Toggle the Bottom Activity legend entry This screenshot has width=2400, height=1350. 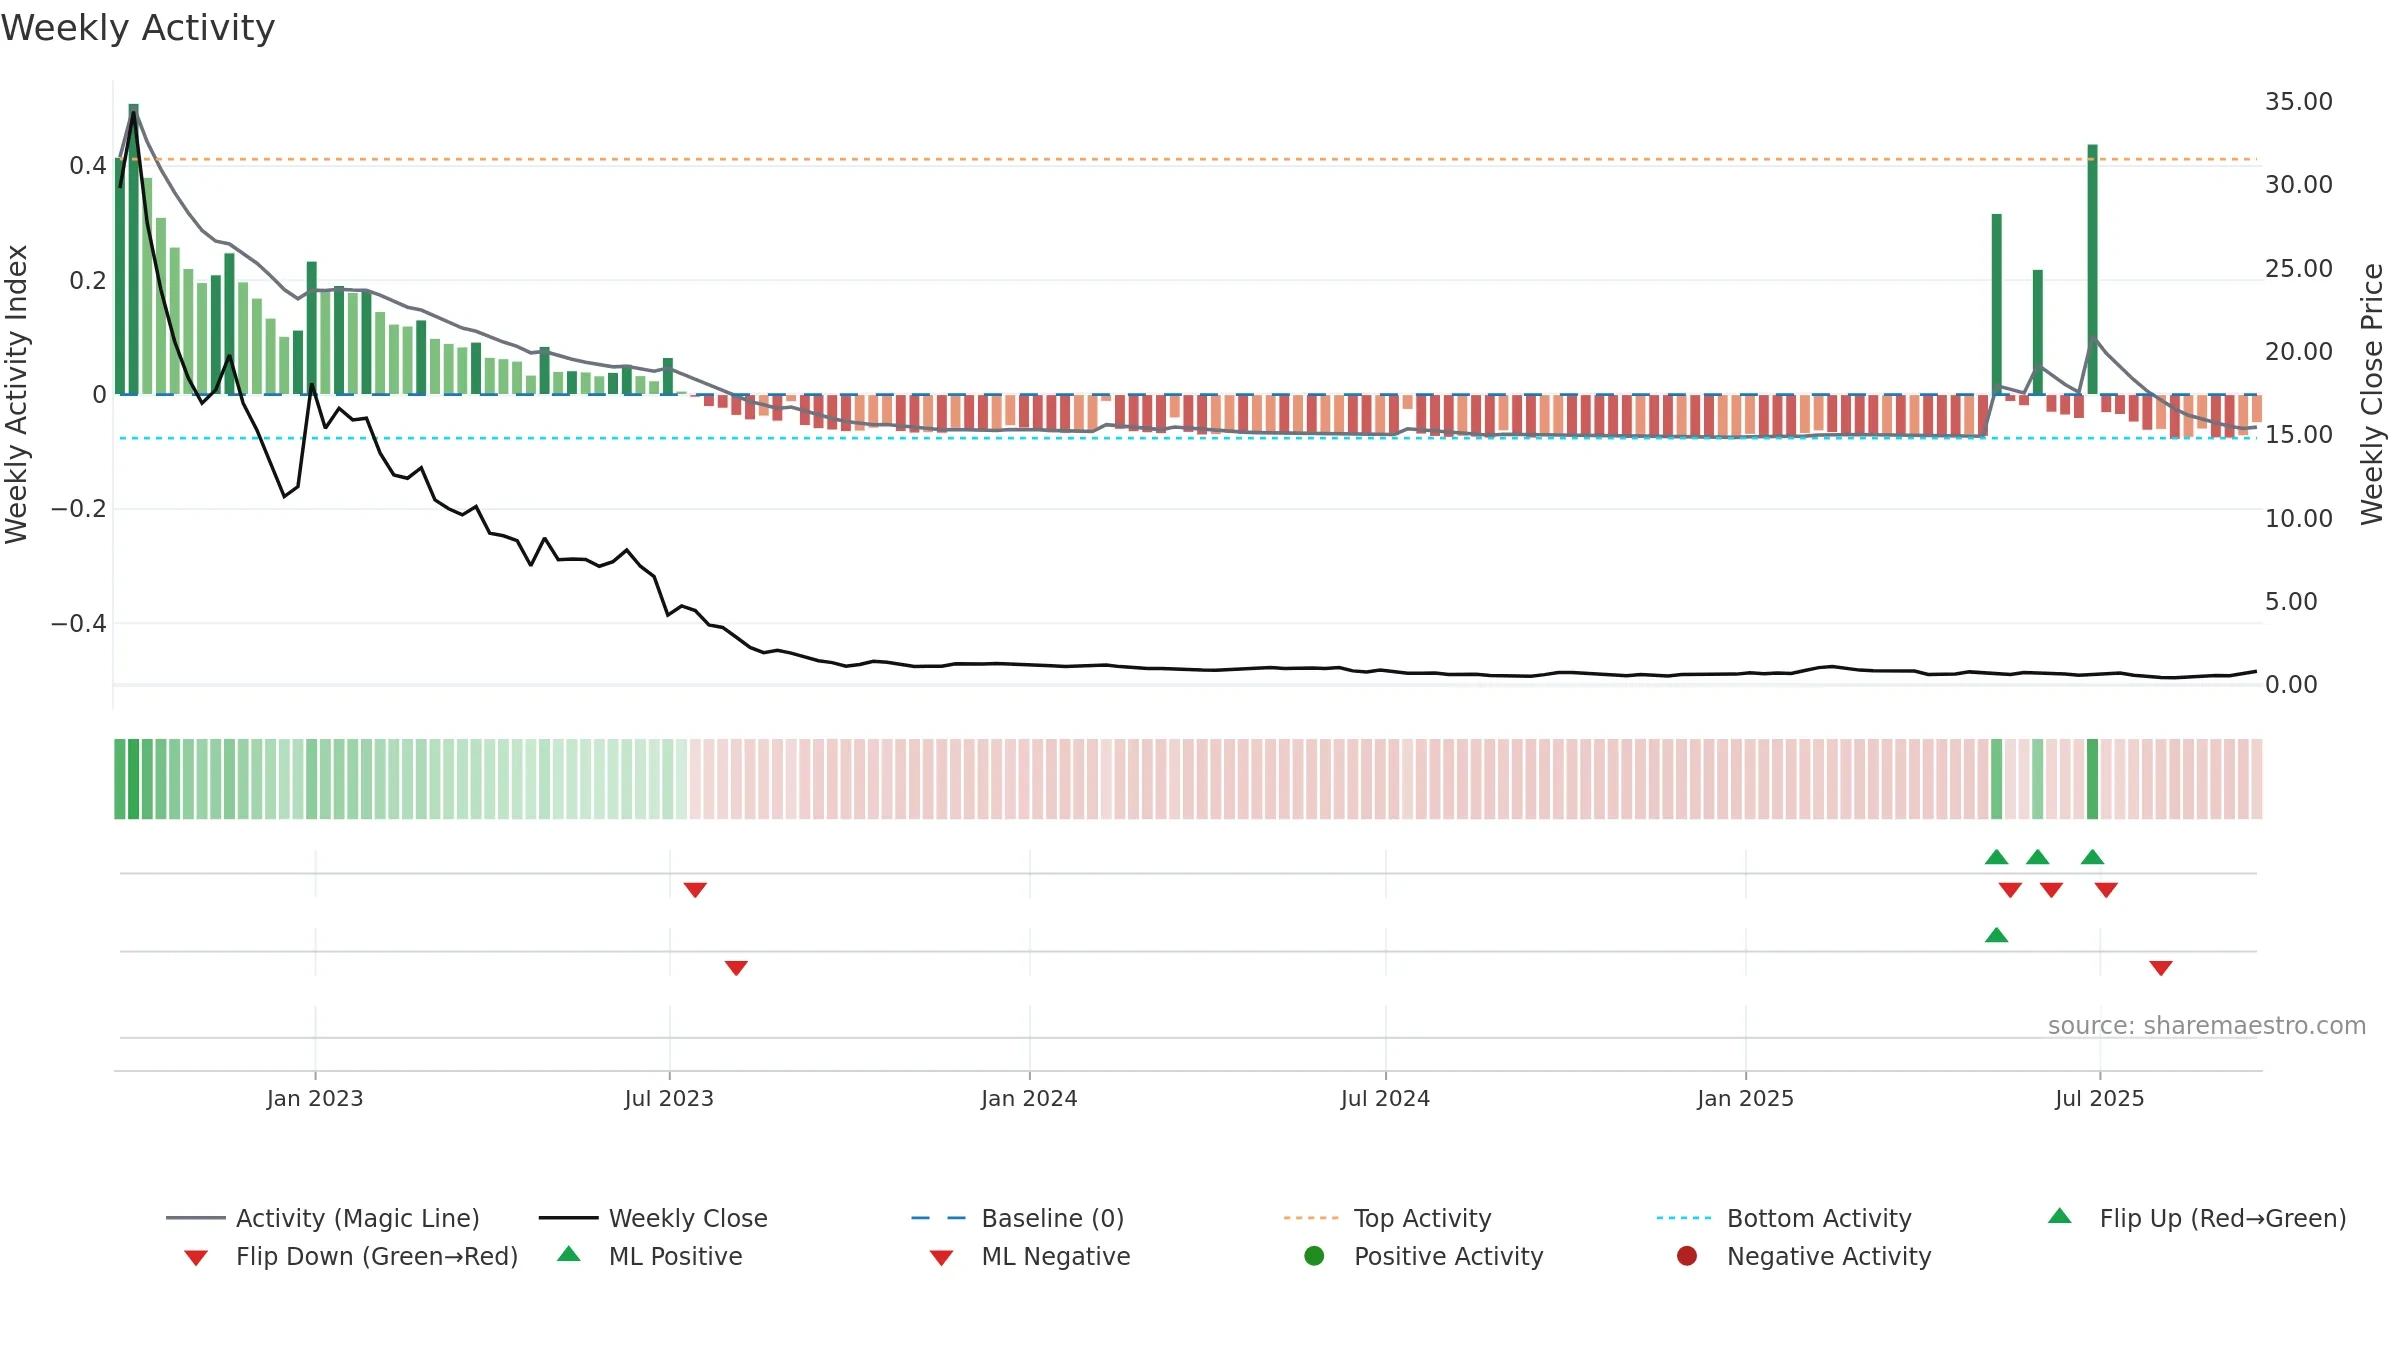[x=1784, y=1218]
